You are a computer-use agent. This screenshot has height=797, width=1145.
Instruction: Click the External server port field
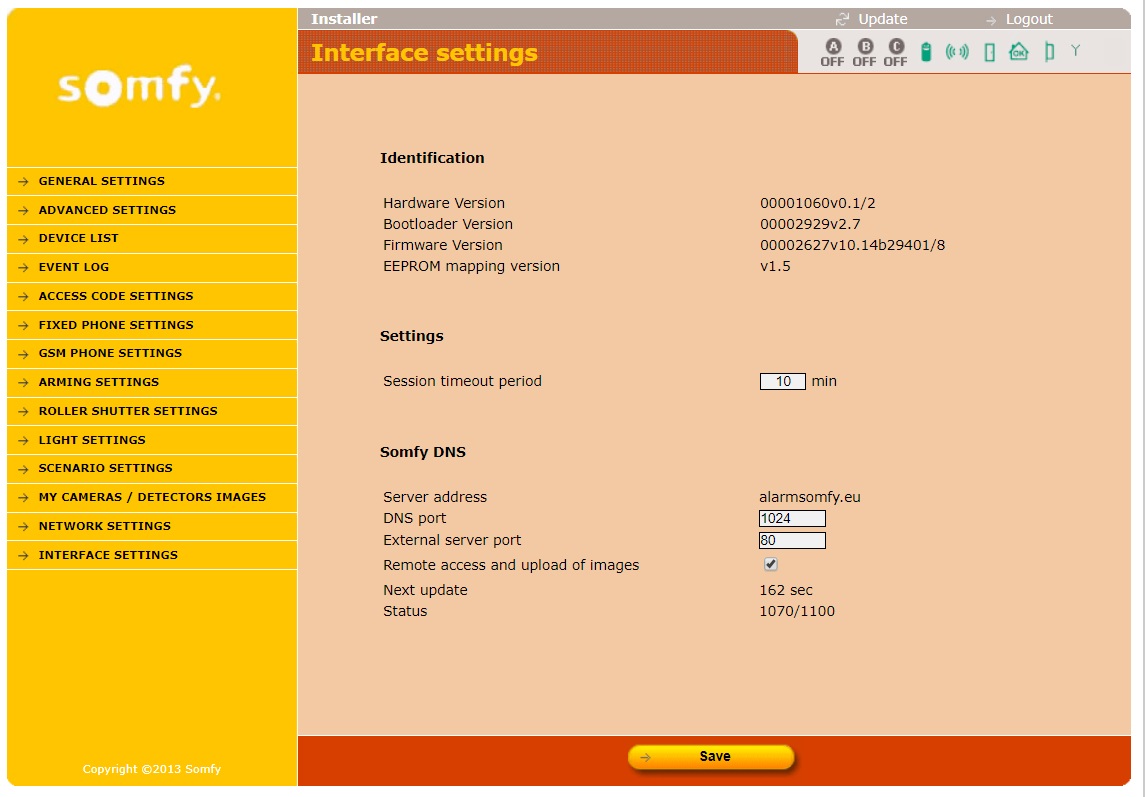coord(792,541)
